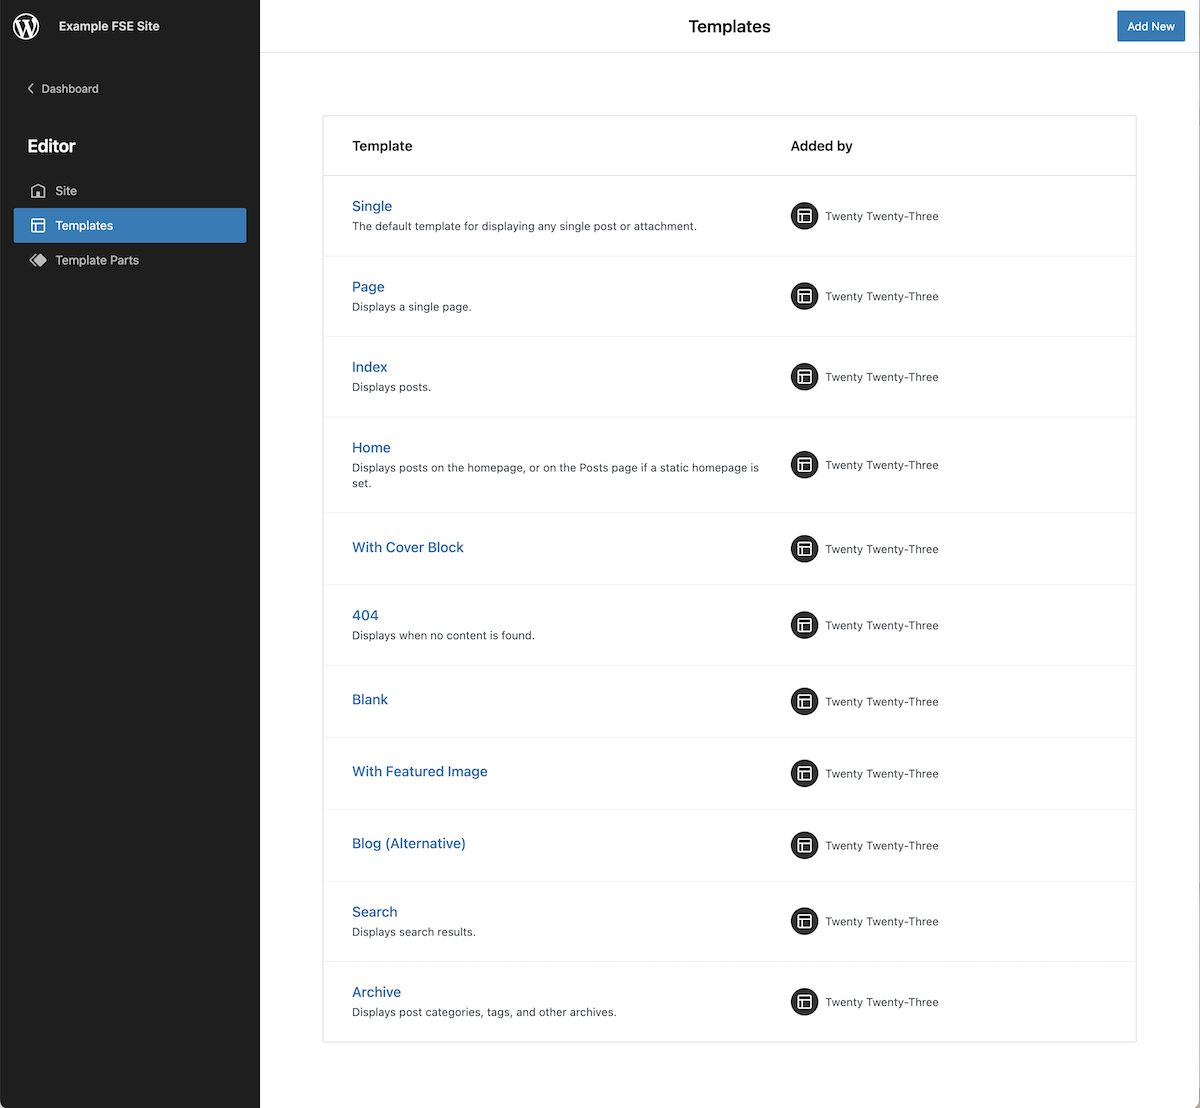The height and width of the screenshot is (1108, 1200).
Task: Open the Single template link
Action: click(x=372, y=206)
